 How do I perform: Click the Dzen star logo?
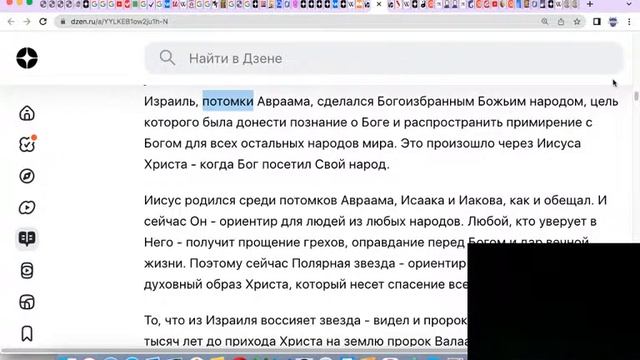(x=27, y=58)
